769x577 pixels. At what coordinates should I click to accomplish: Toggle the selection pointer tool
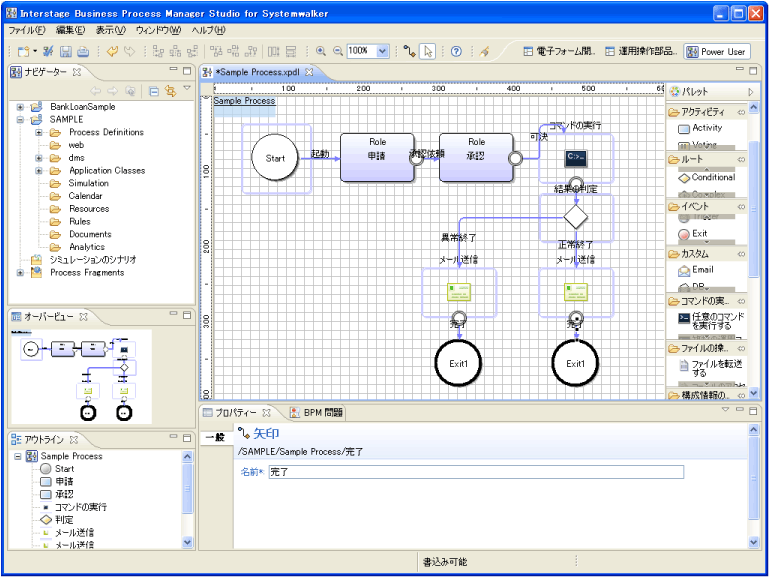428,51
